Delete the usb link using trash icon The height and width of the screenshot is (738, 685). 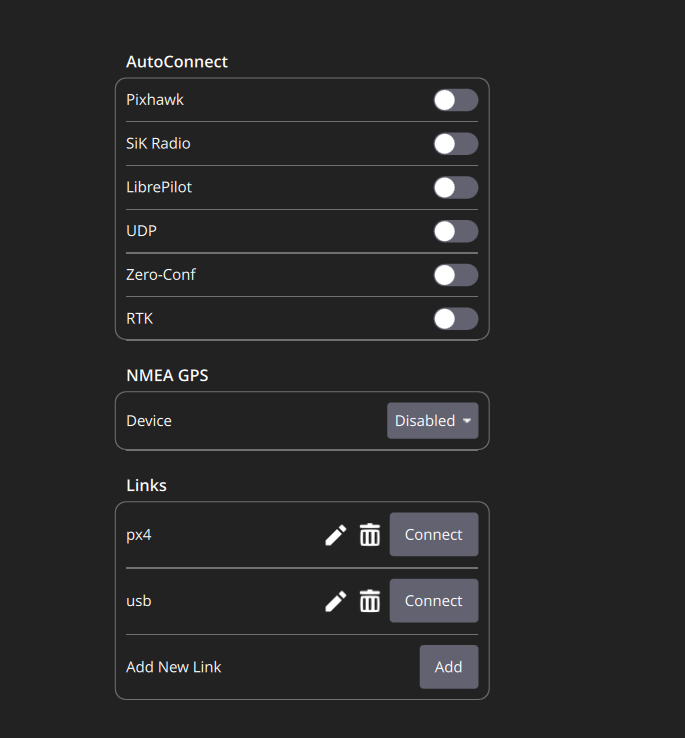[370, 601]
